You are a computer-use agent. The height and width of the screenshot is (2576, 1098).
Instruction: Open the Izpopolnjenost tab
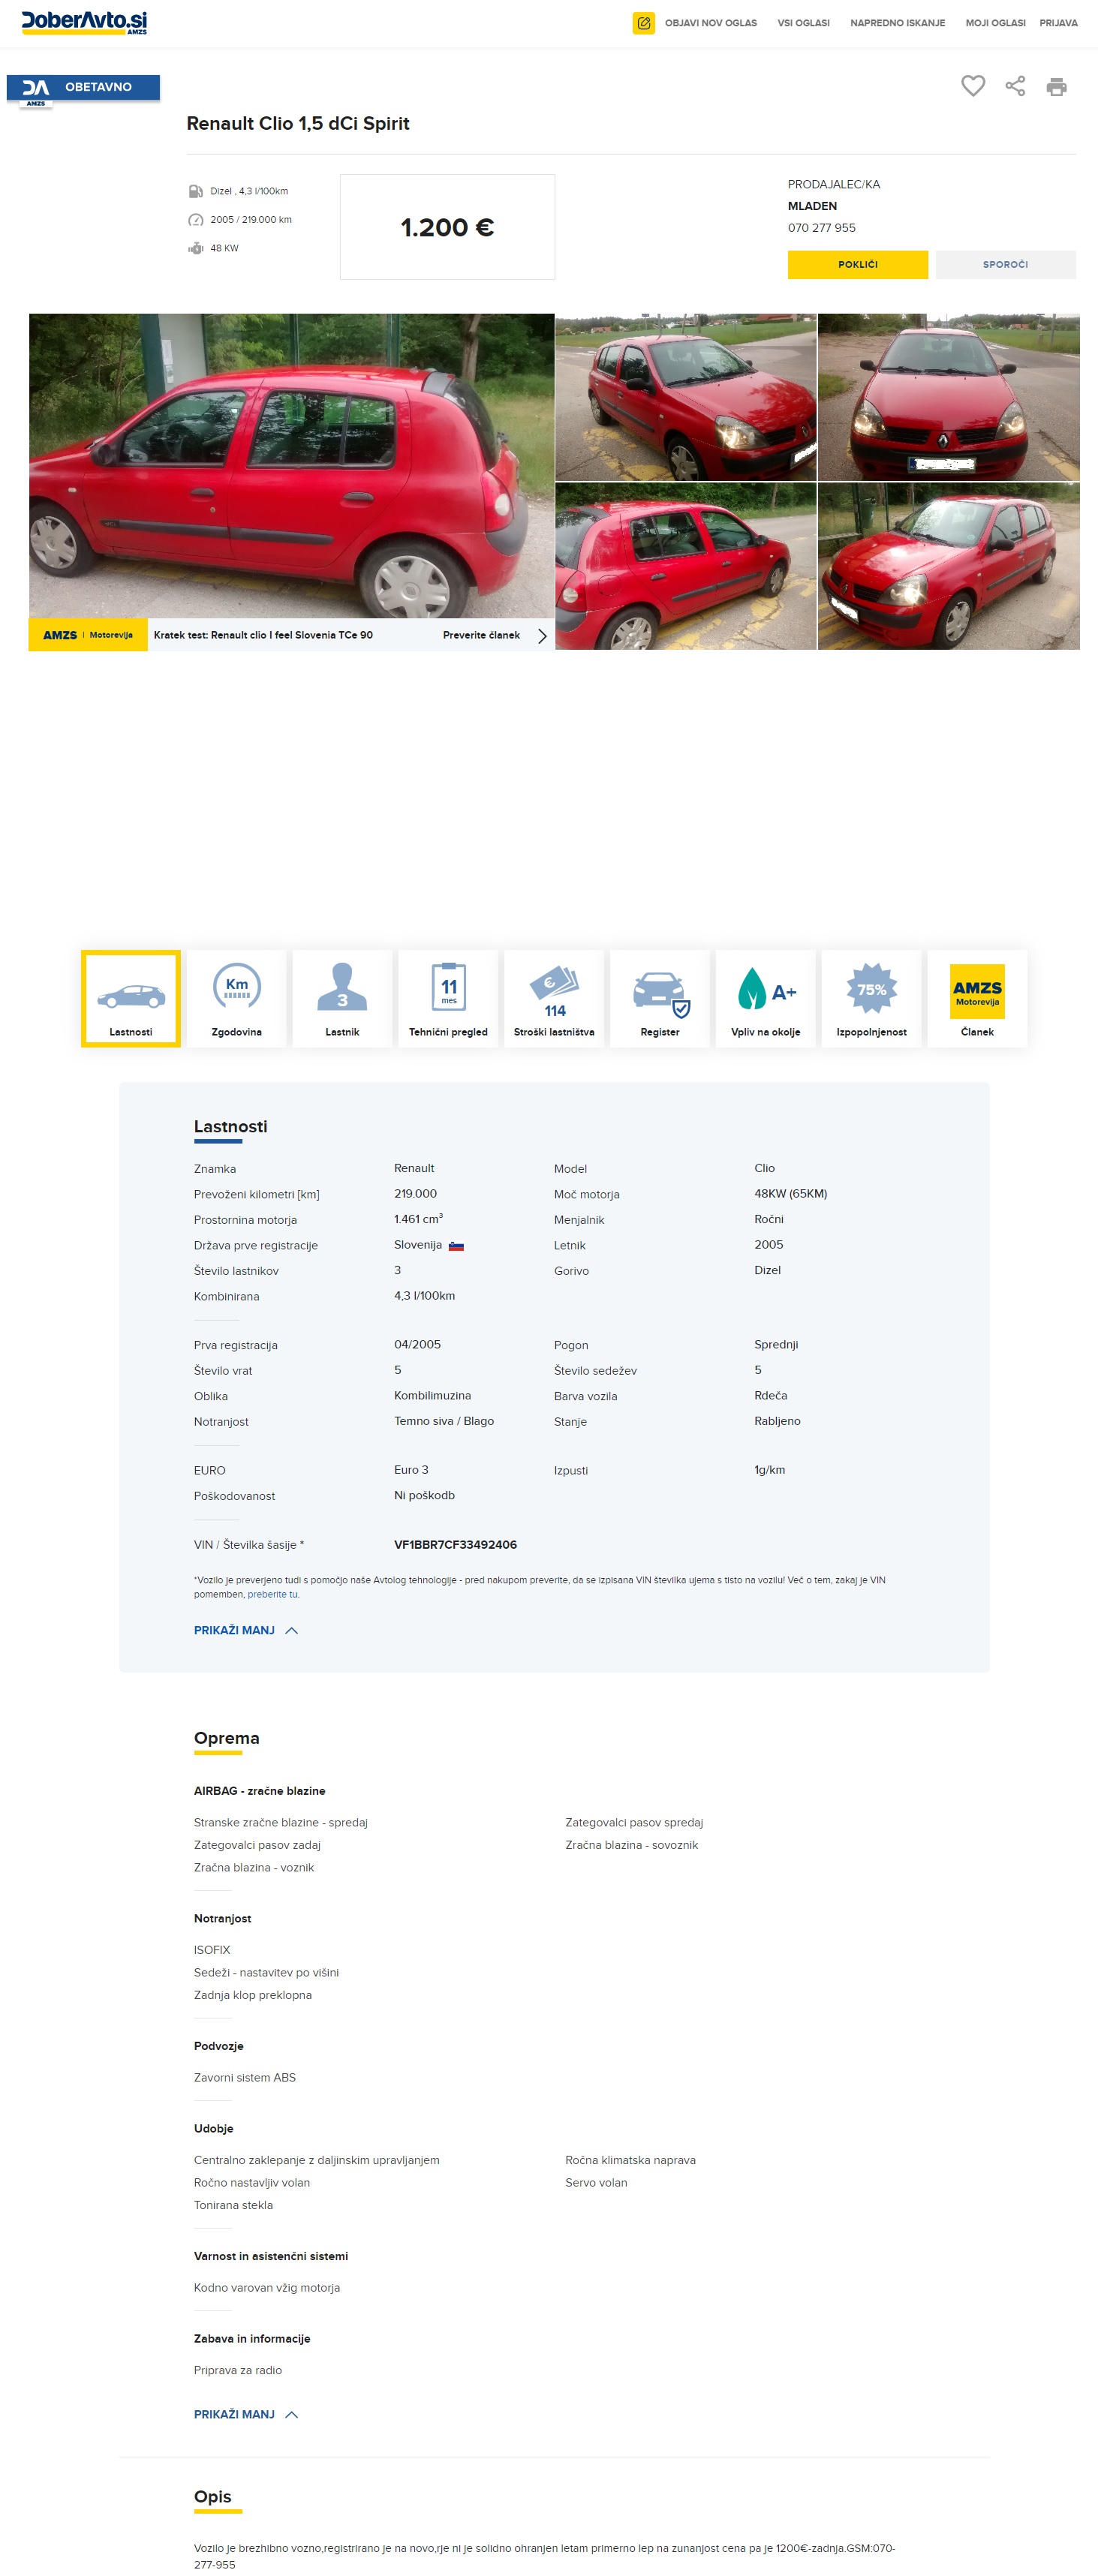point(872,998)
